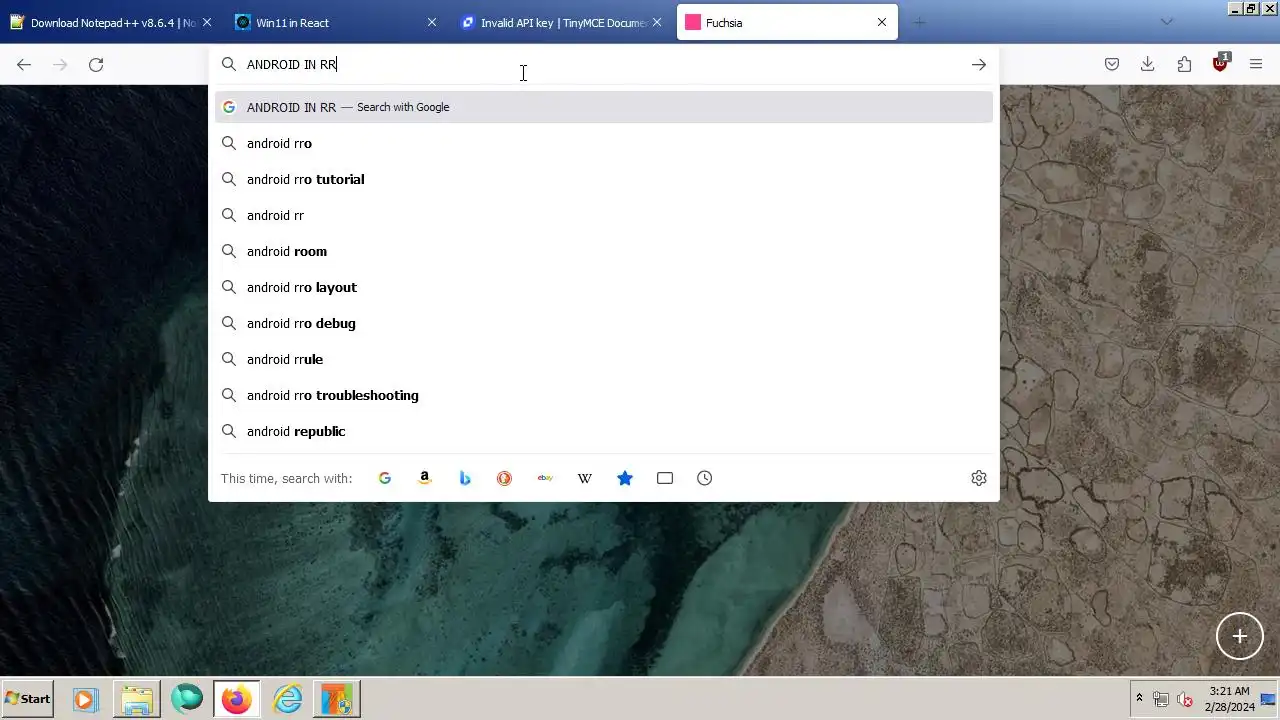This screenshot has height=720, width=1280.
Task: Search in History clock icon
Action: [705, 478]
